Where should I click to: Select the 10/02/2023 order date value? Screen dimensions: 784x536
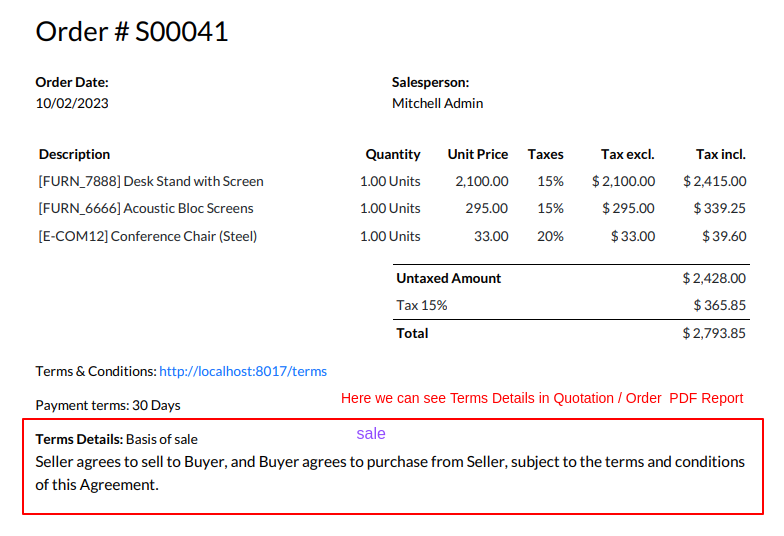(x=72, y=103)
